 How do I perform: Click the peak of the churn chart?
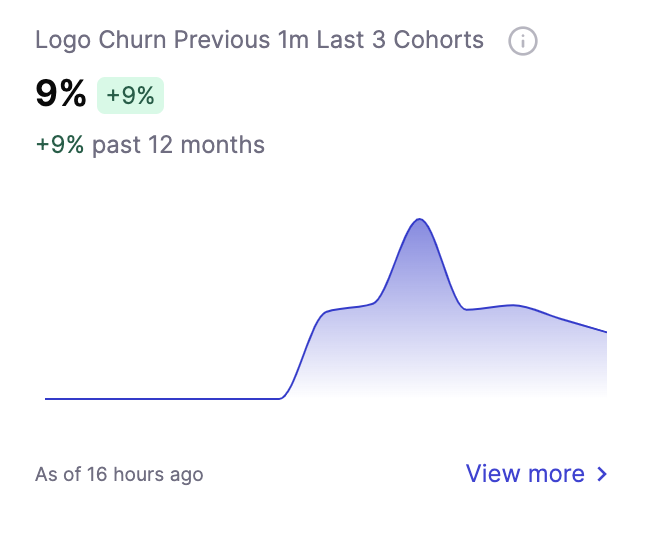coord(419,219)
